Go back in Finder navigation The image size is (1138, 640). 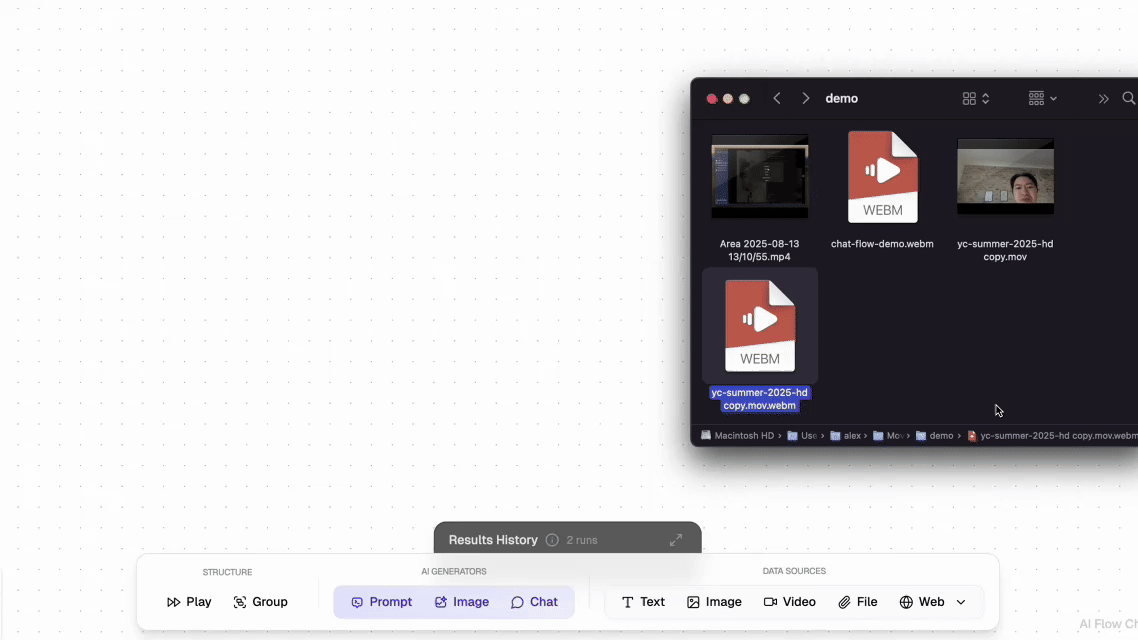[777, 99]
